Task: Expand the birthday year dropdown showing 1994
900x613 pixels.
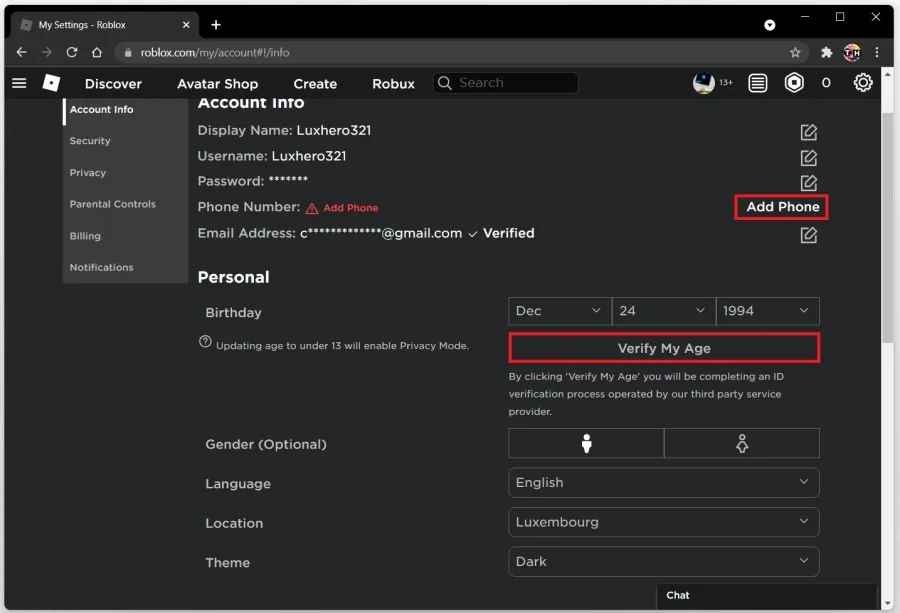Action: [x=767, y=311]
